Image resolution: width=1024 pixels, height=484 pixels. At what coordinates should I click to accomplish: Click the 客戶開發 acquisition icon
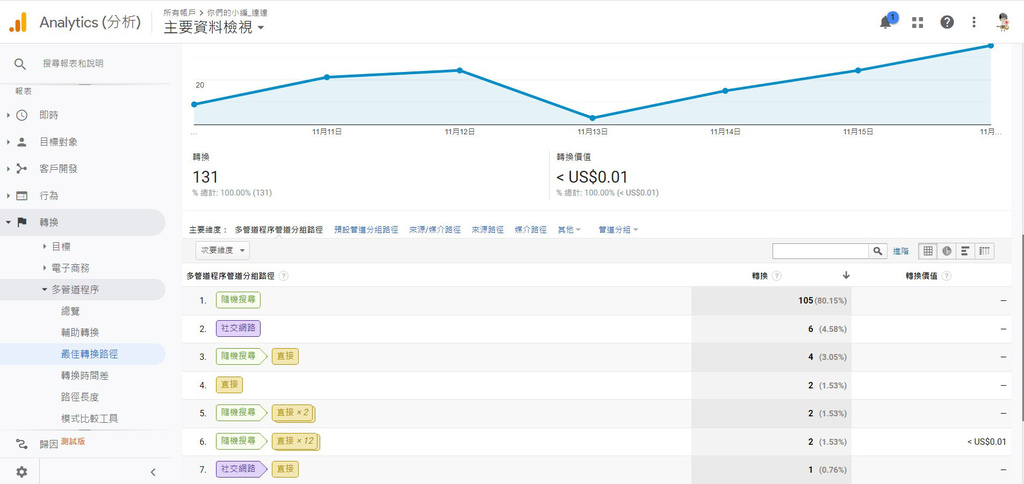(22, 169)
